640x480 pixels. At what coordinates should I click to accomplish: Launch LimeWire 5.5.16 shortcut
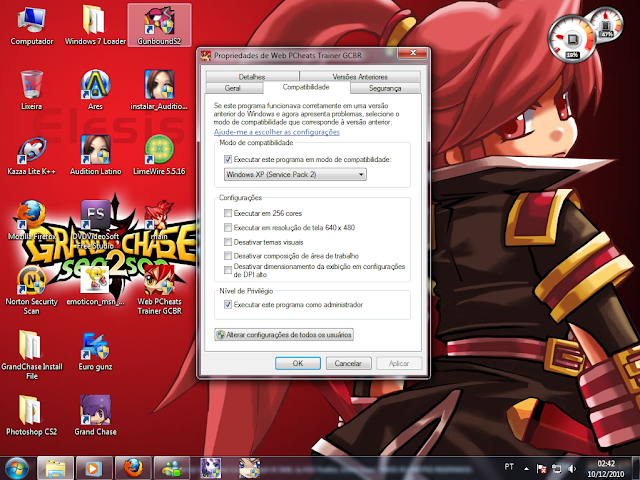159,155
